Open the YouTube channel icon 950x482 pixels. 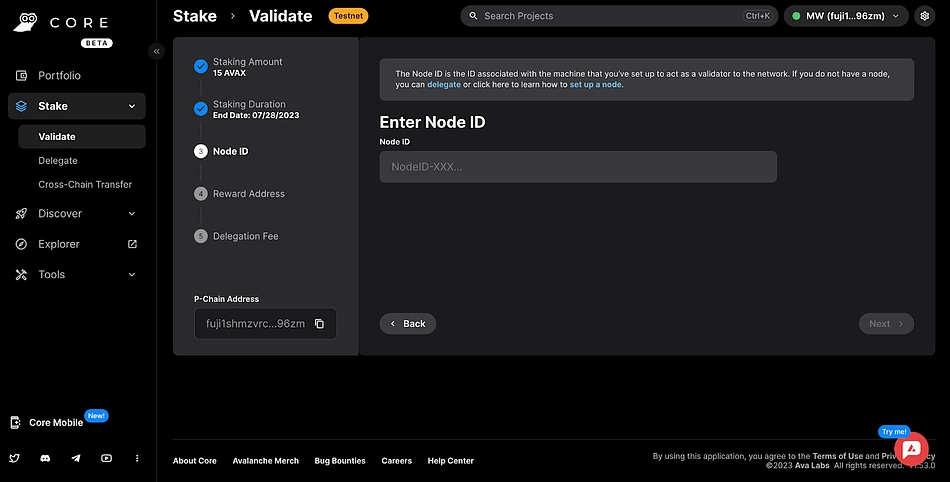pyautogui.click(x=106, y=458)
